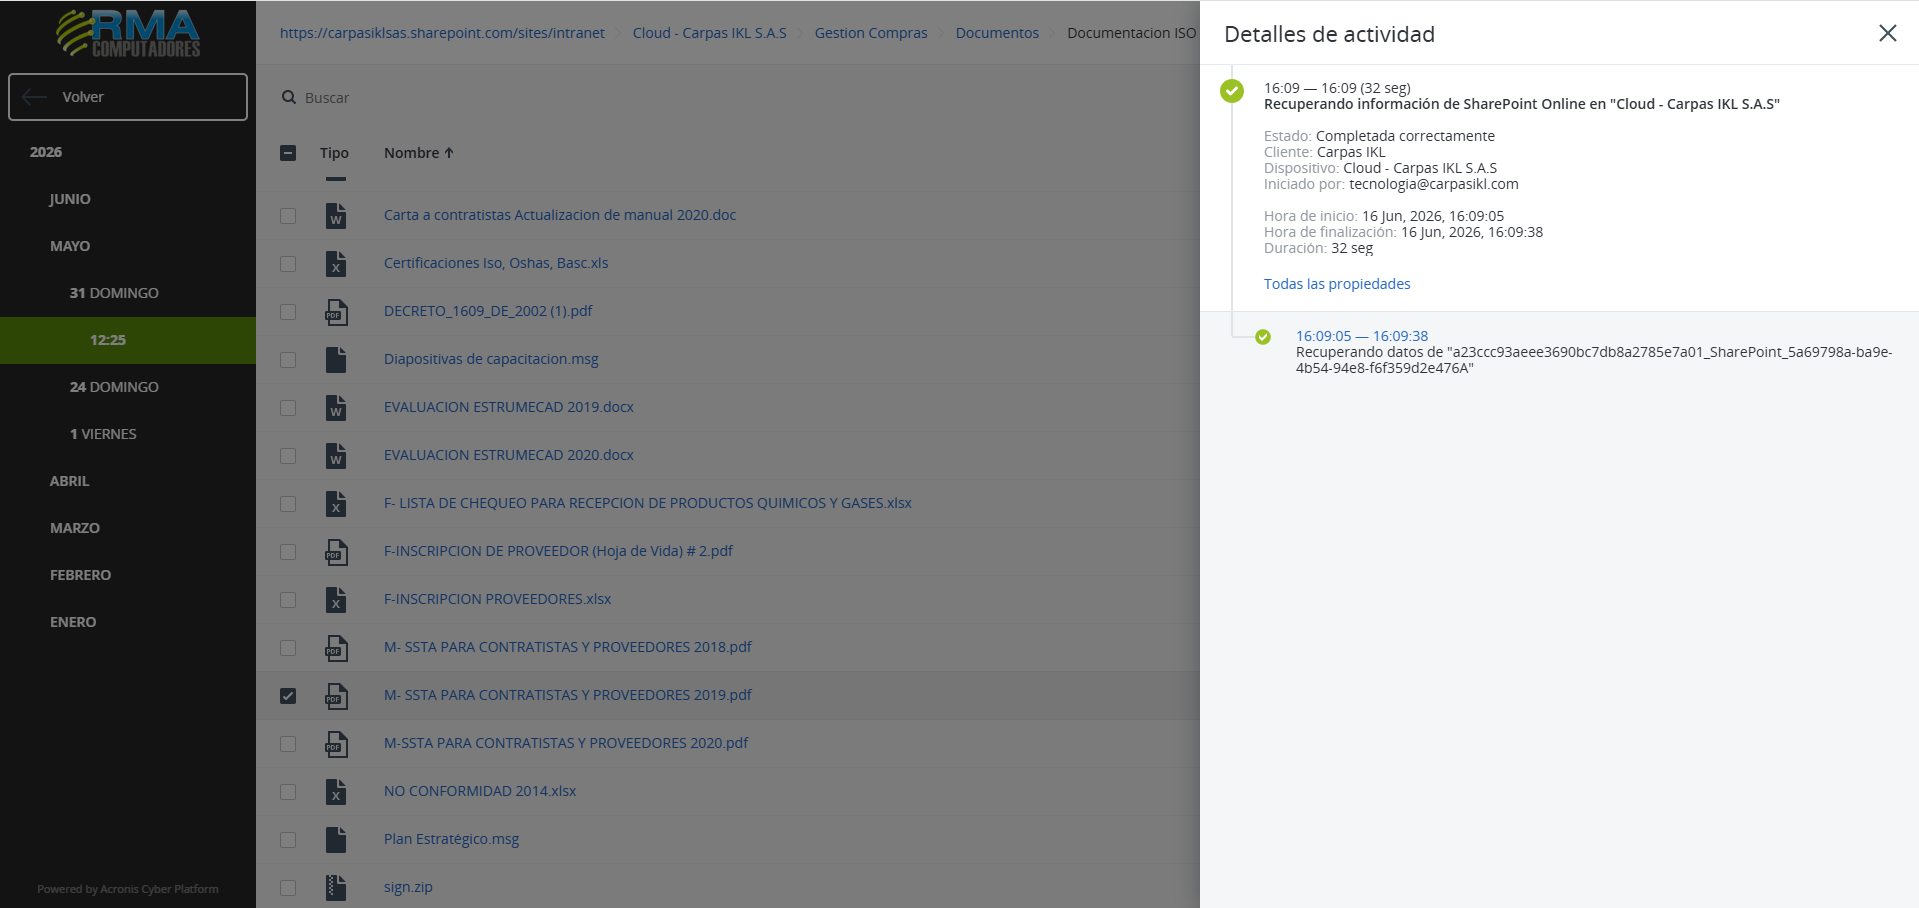This screenshot has height=908, width=1919.
Task: Click file icon for Plan Estratégico.msg
Action: point(336,839)
